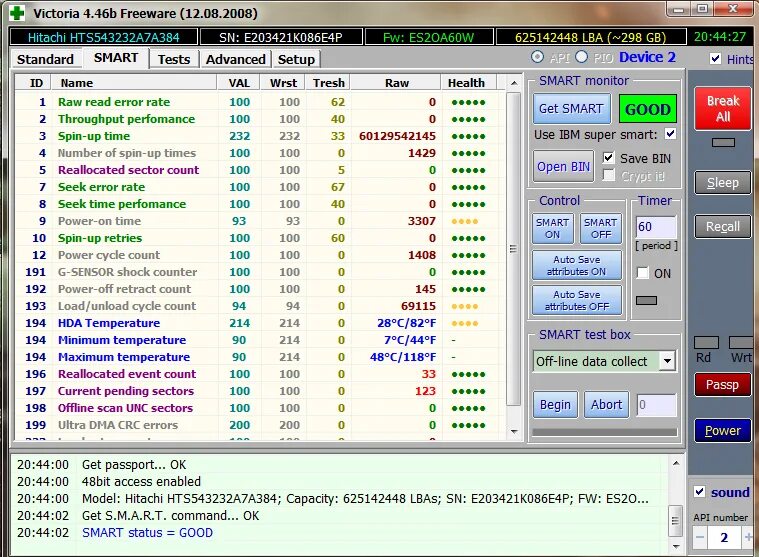The width and height of the screenshot is (759, 557).
Task: Toggle the Crypt it! checkbox
Action: coord(608,175)
